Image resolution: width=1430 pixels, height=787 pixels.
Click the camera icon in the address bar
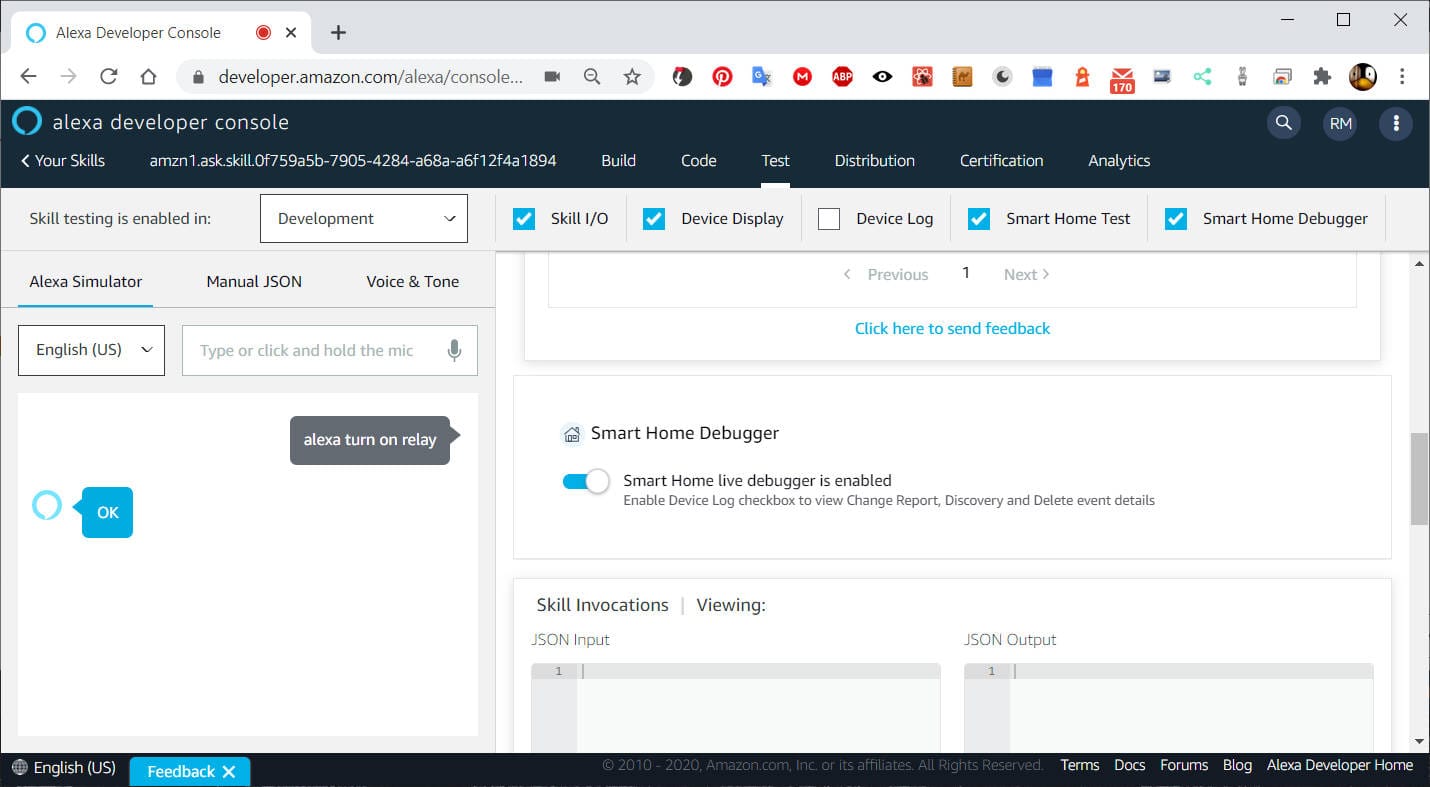[x=552, y=76]
